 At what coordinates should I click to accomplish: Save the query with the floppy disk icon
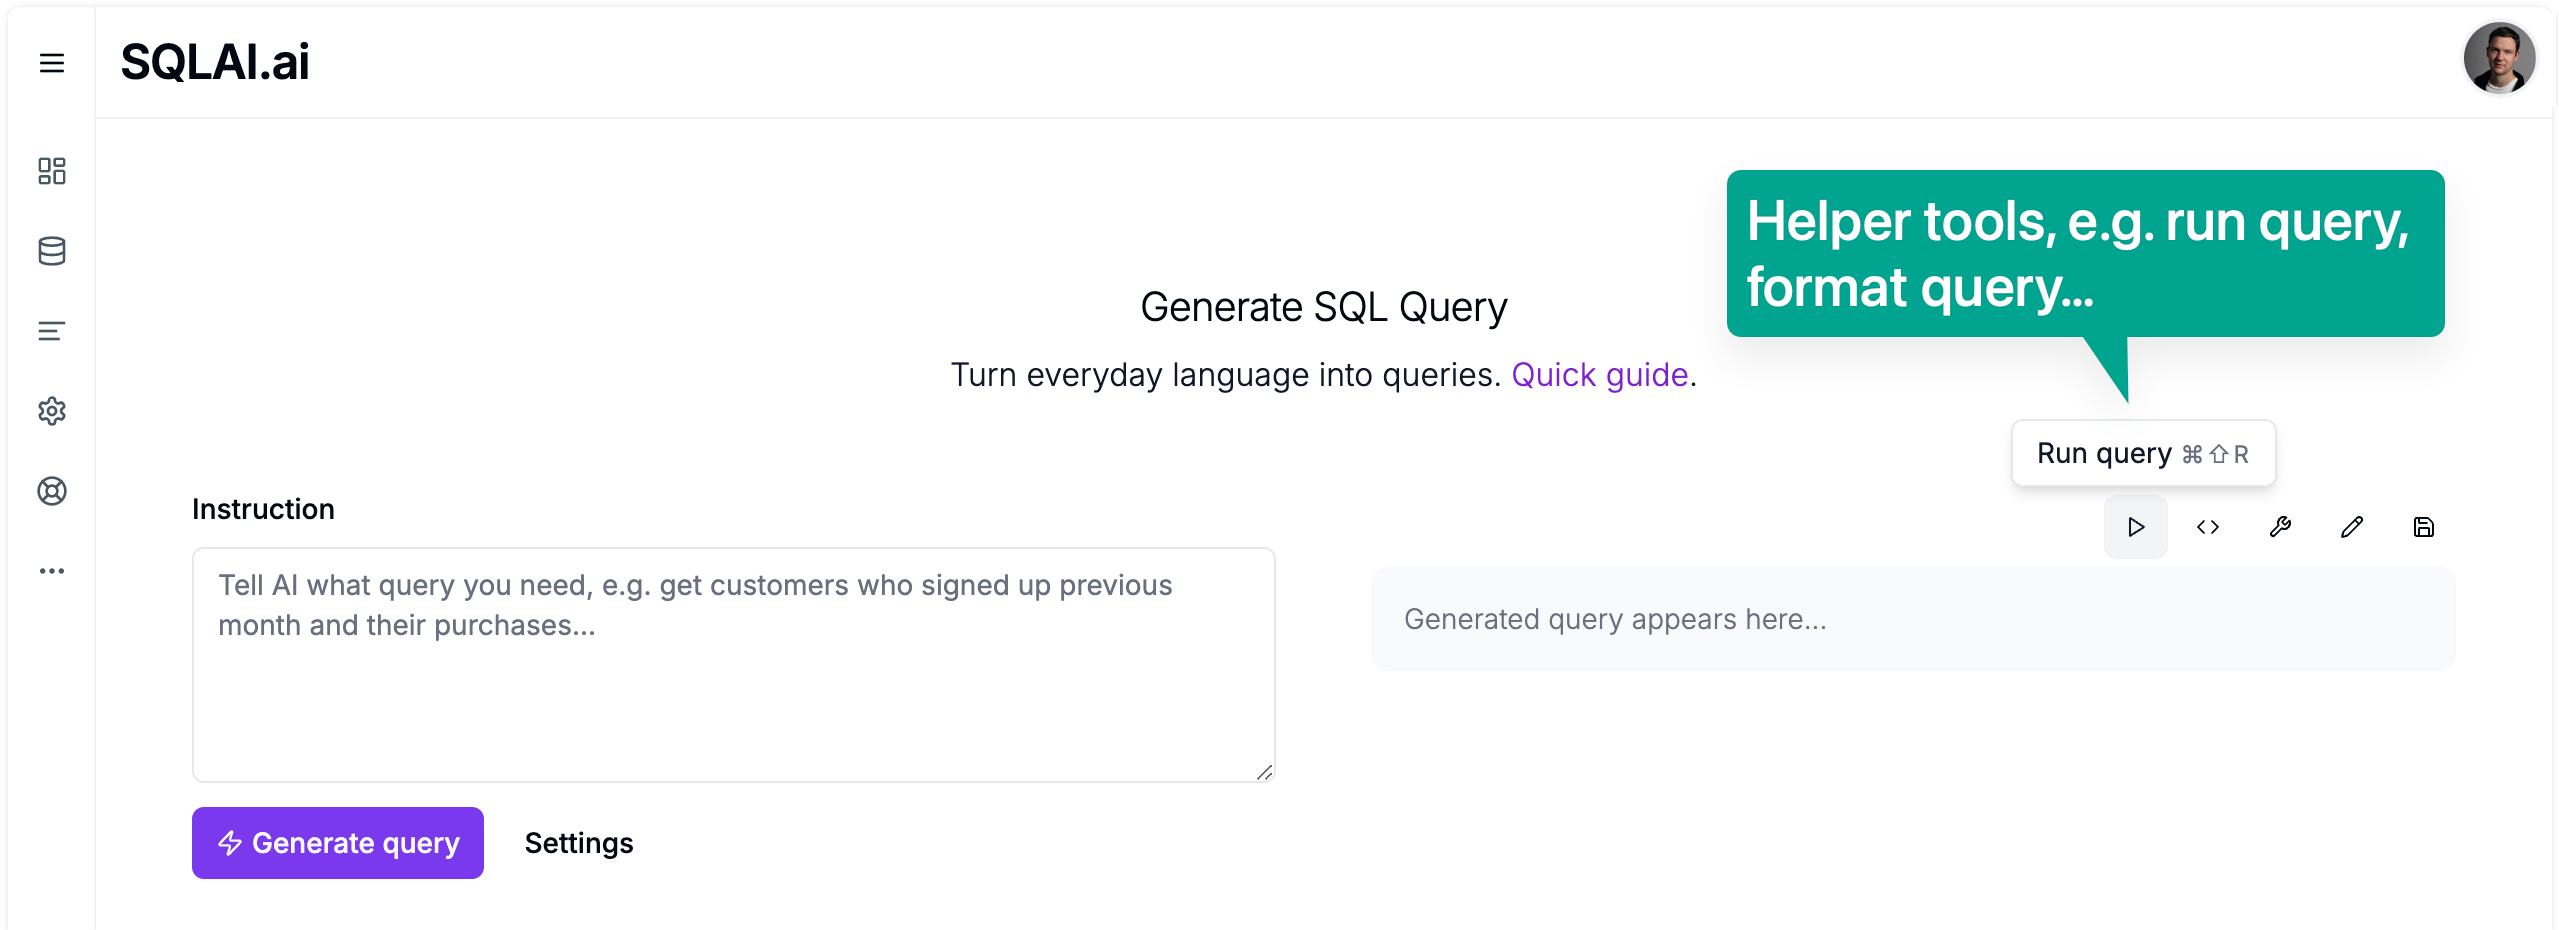[x=2423, y=527]
